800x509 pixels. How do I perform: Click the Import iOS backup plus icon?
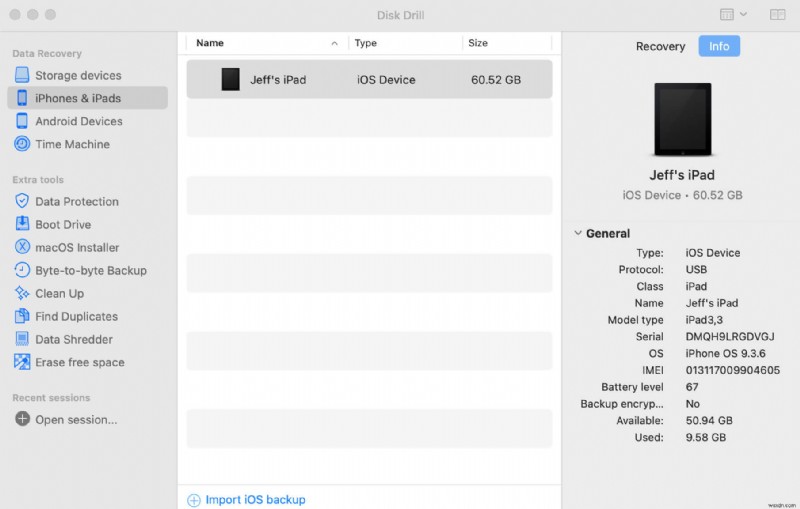(x=194, y=500)
